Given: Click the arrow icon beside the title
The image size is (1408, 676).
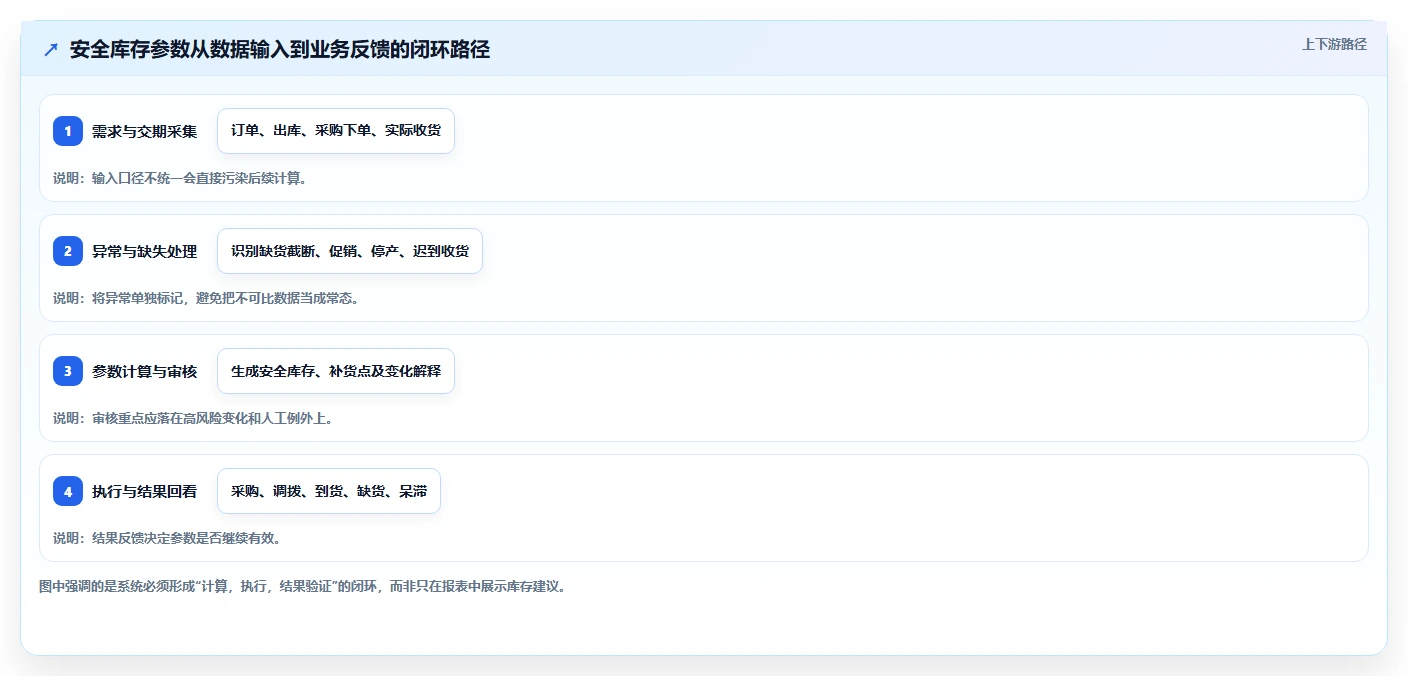Looking at the screenshot, I should [x=51, y=50].
